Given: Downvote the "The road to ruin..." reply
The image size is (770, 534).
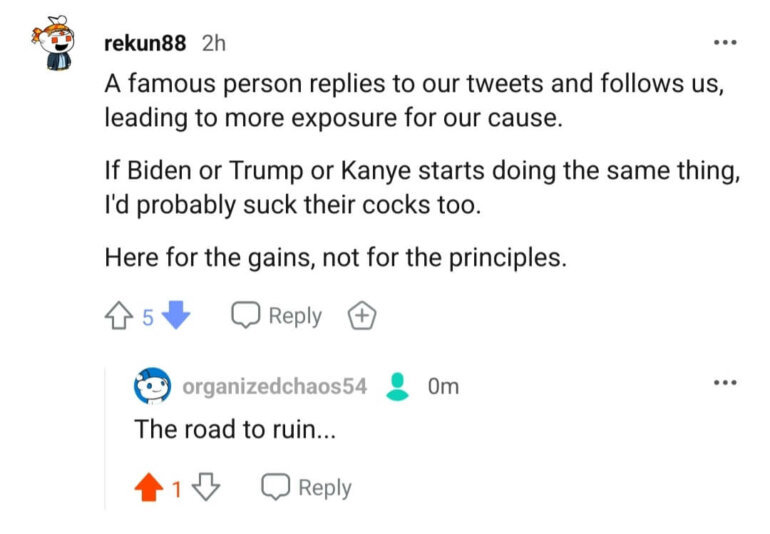Looking at the screenshot, I should pyautogui.click(x=206, y=488).
